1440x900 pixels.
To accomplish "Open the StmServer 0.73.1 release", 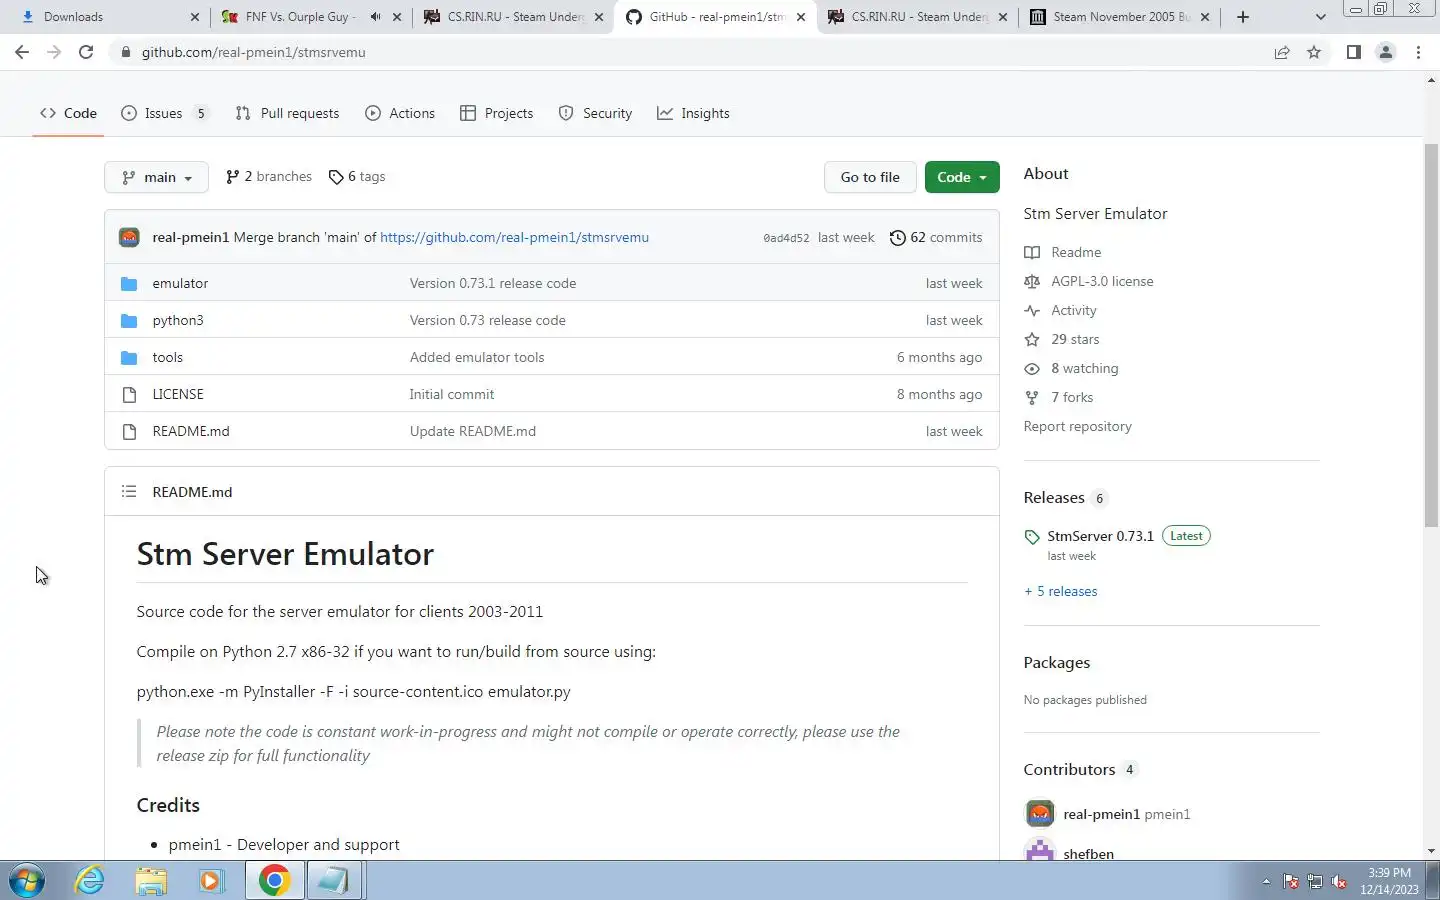I will (1100, 536).
